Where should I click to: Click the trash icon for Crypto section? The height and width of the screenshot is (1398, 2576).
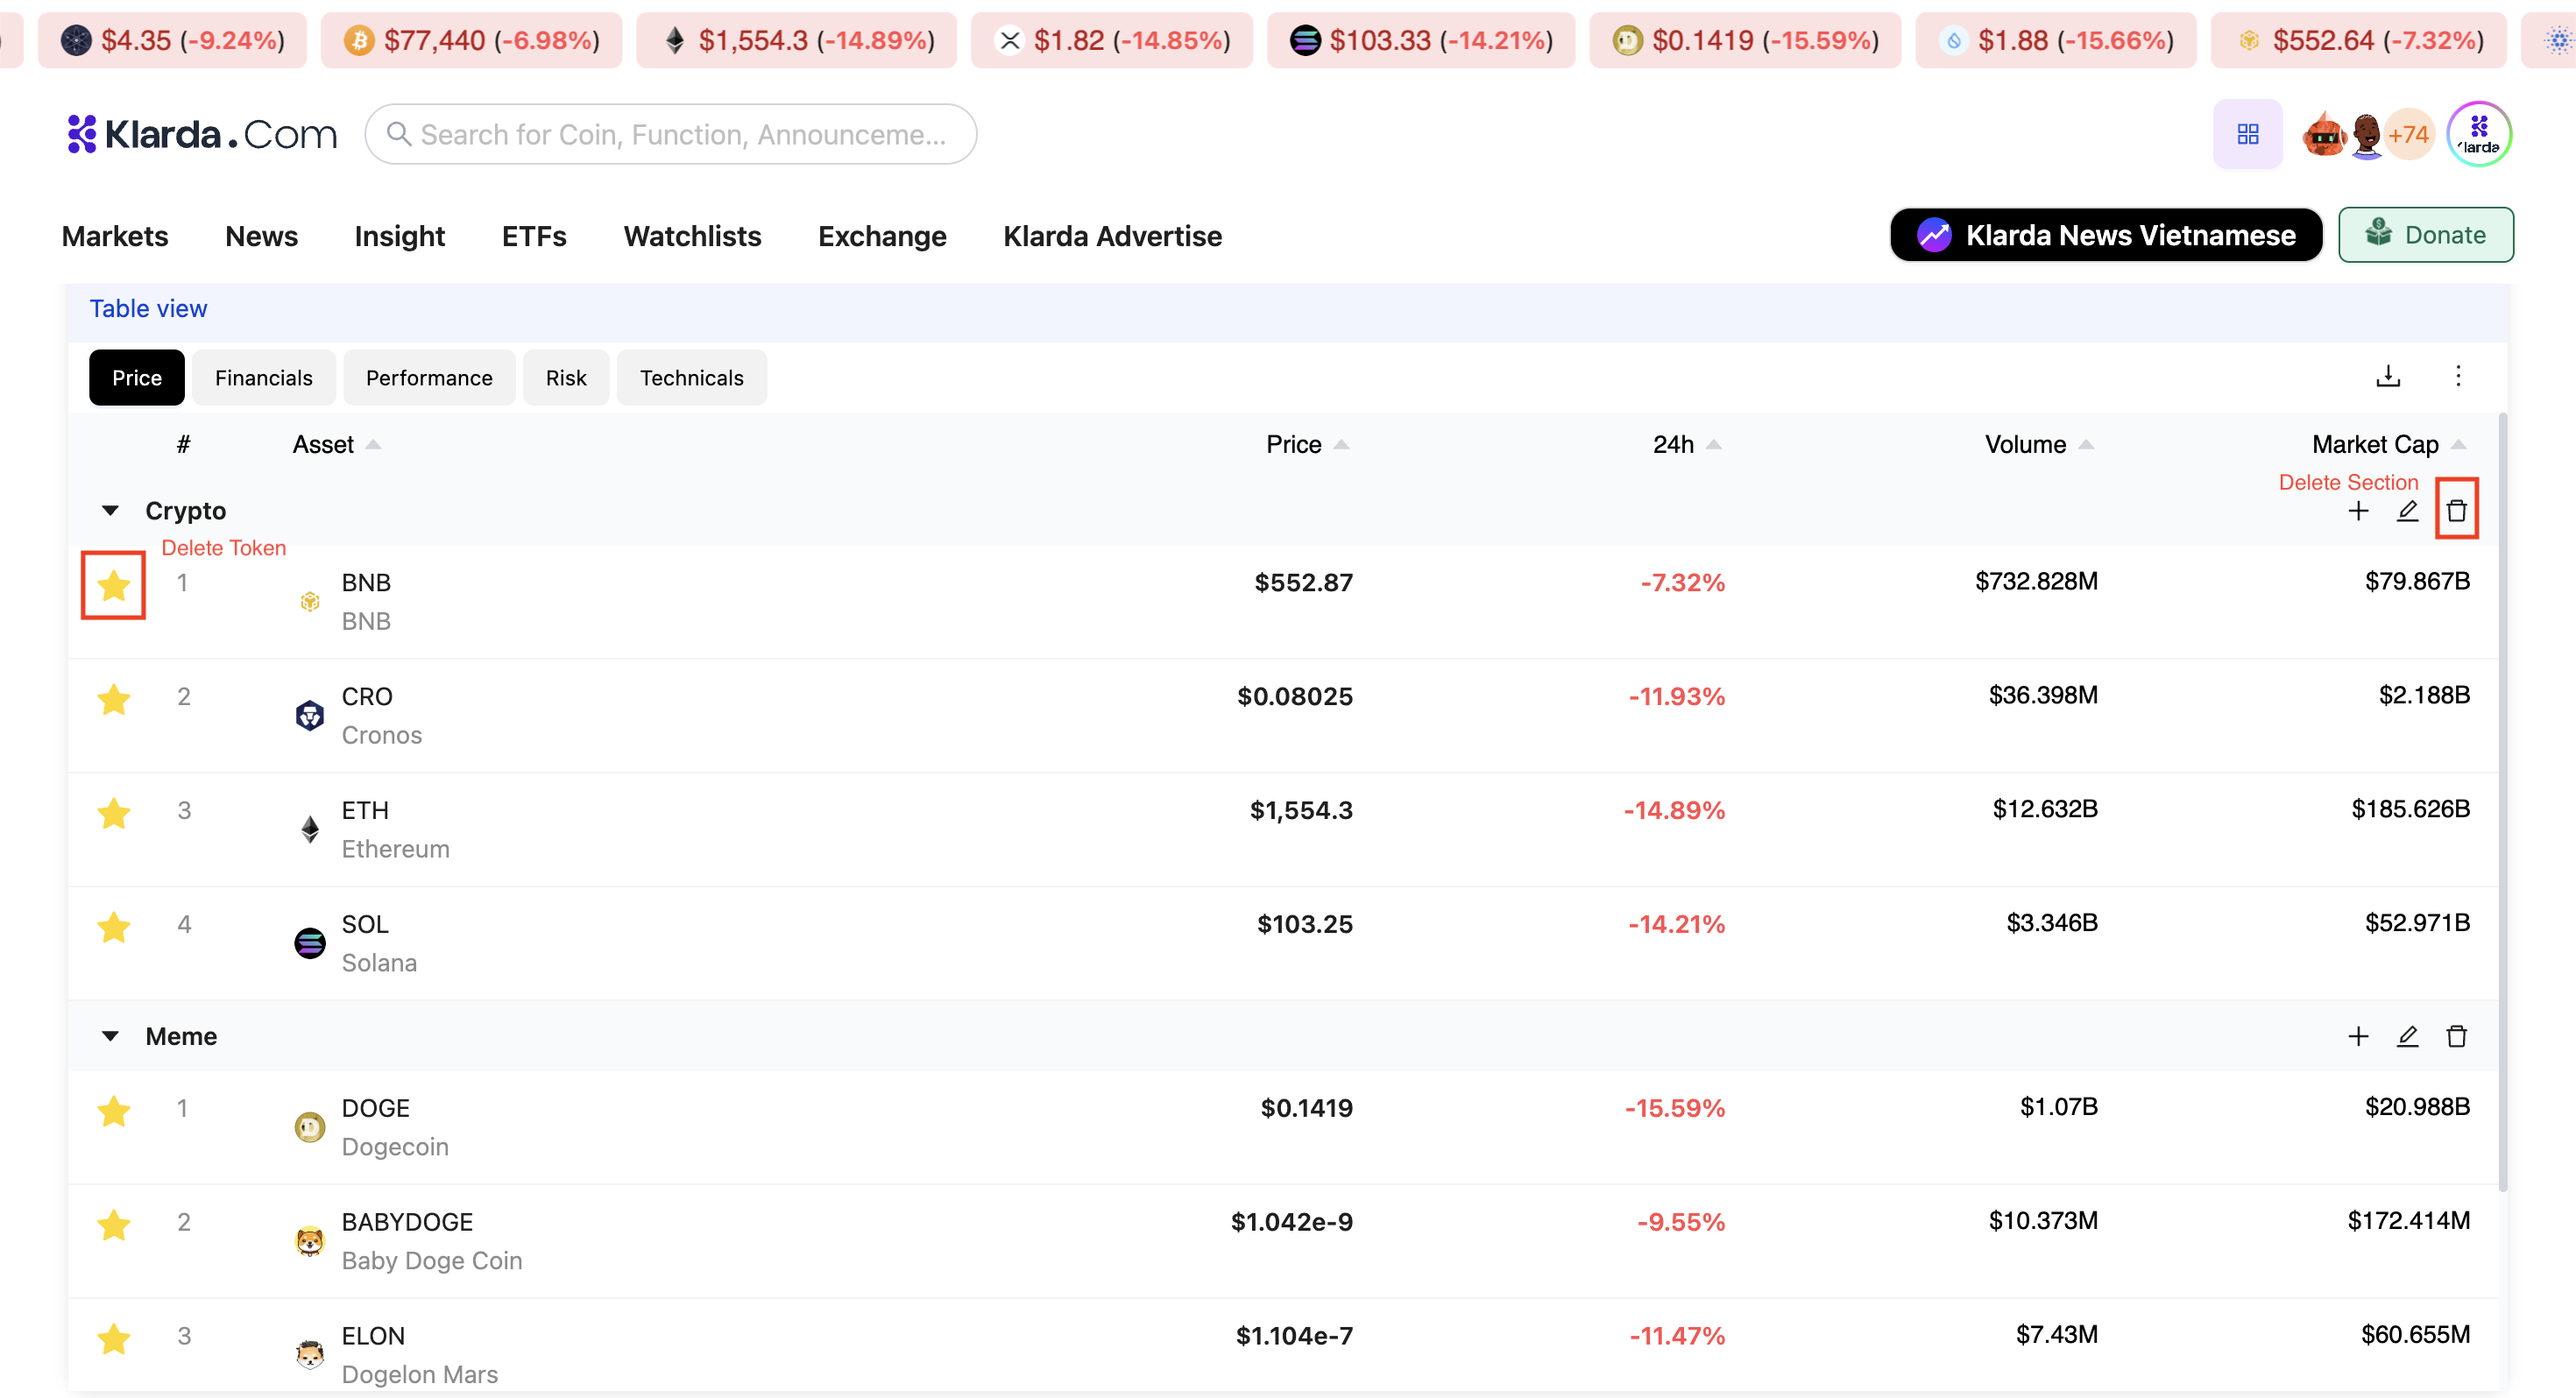point(2456,511)
